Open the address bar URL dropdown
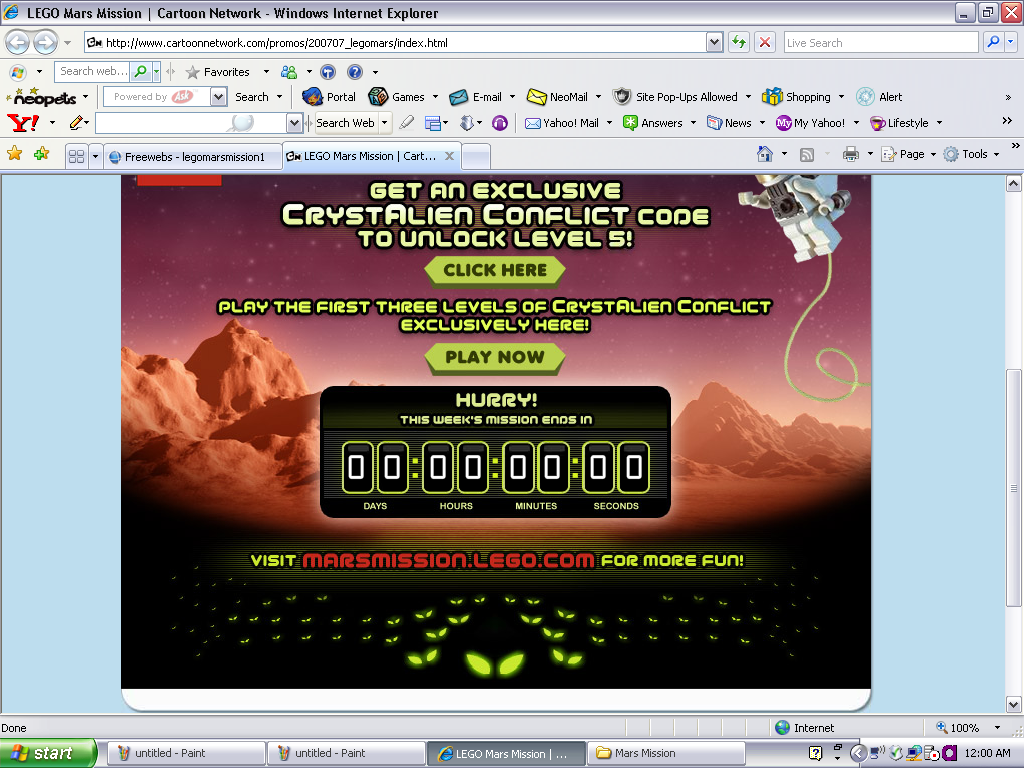 [714, 42]
